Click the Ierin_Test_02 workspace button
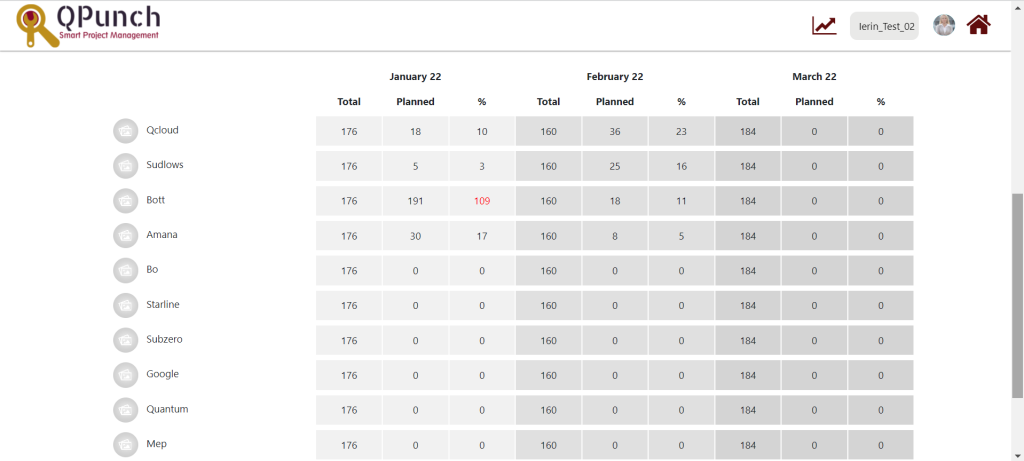 coord(884,26)
